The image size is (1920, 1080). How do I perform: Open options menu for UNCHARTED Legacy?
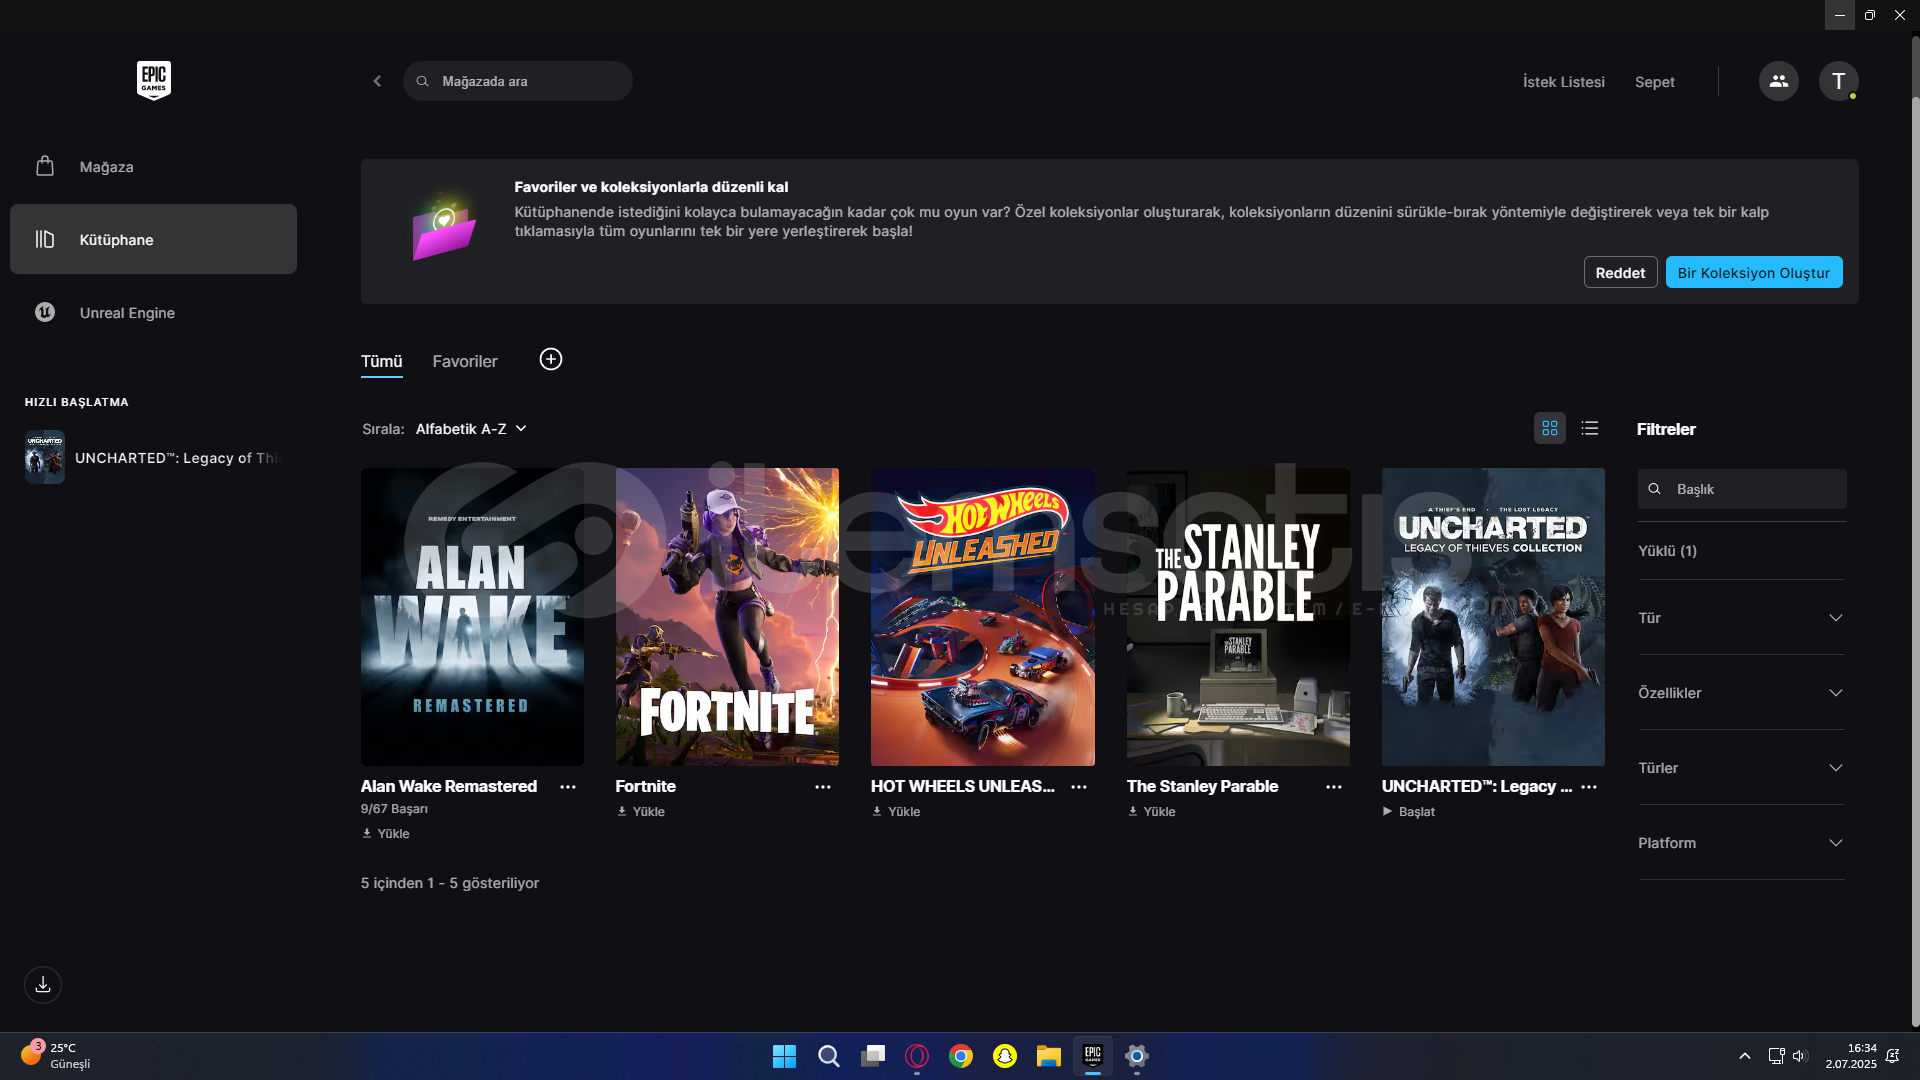click(1589, 787)
